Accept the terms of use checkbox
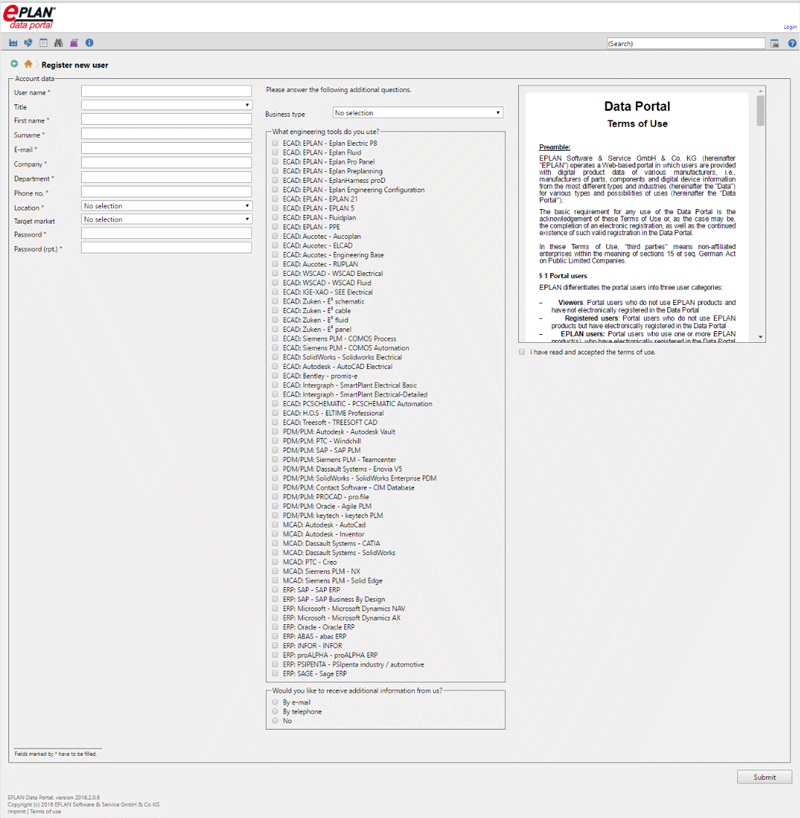This screenshot has width=800, height=818. (522, 352)
